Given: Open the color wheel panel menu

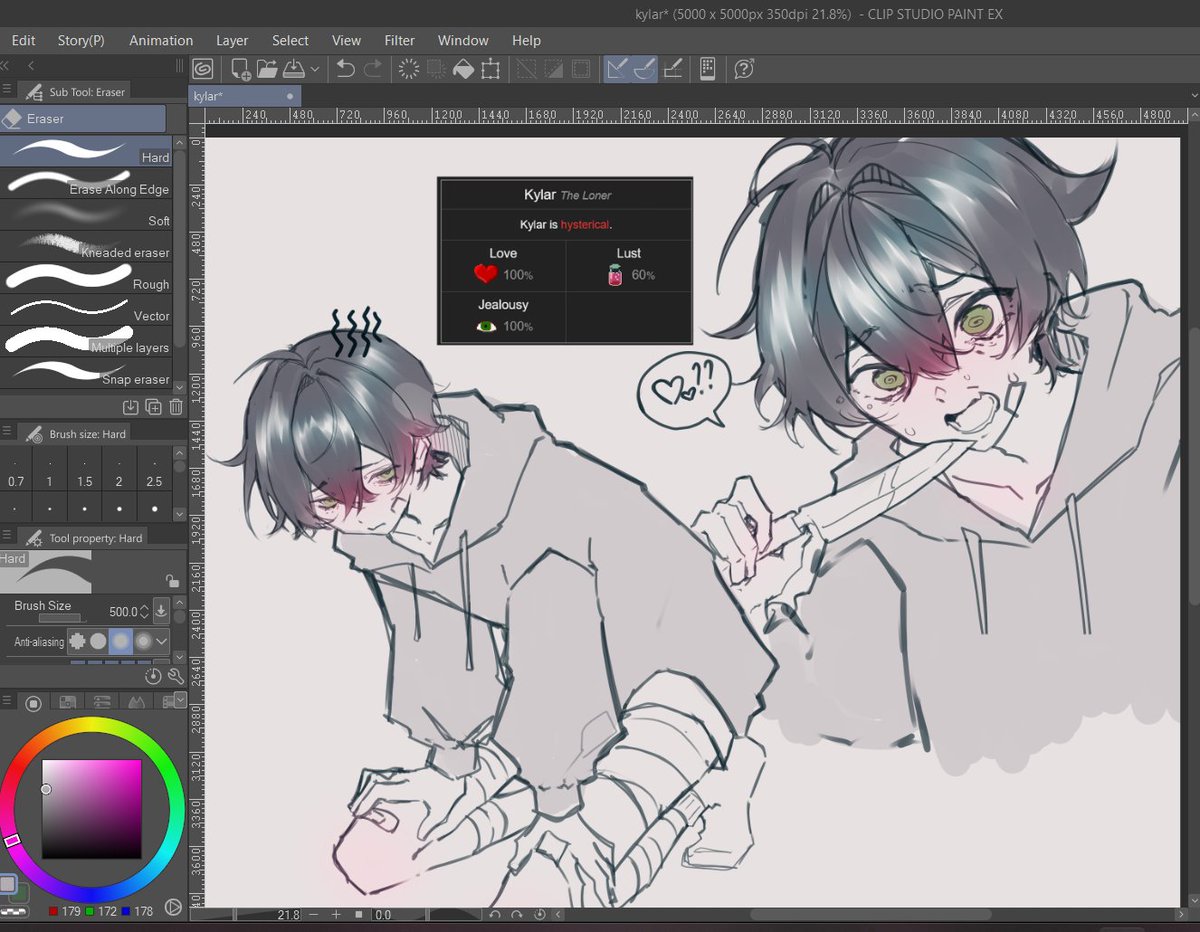Looking at the screenshot, I should (7, 702).
